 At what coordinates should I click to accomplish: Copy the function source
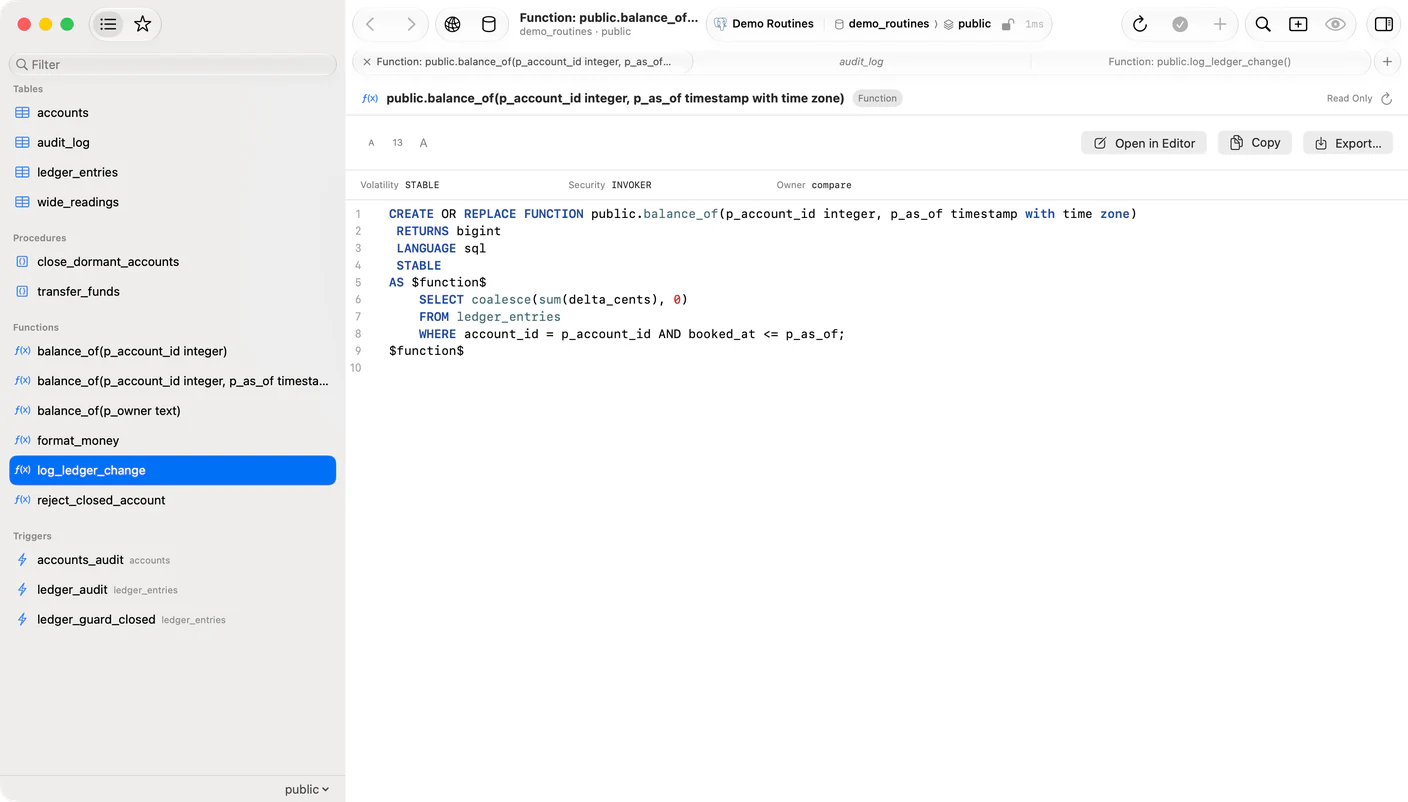click(1255, 143)
